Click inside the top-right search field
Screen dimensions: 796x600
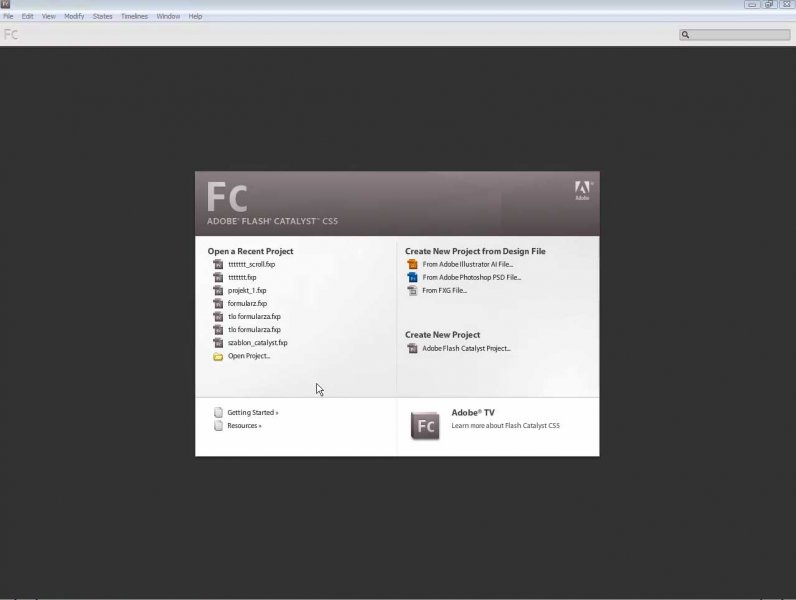point(740,35)
